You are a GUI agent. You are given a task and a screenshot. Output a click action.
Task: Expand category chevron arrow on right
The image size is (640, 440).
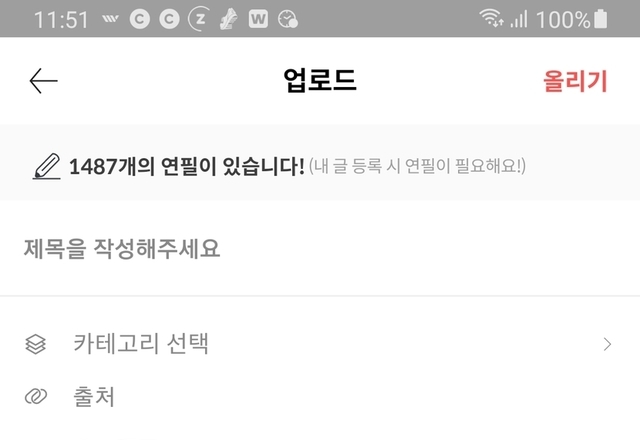[x=607, y=344]
